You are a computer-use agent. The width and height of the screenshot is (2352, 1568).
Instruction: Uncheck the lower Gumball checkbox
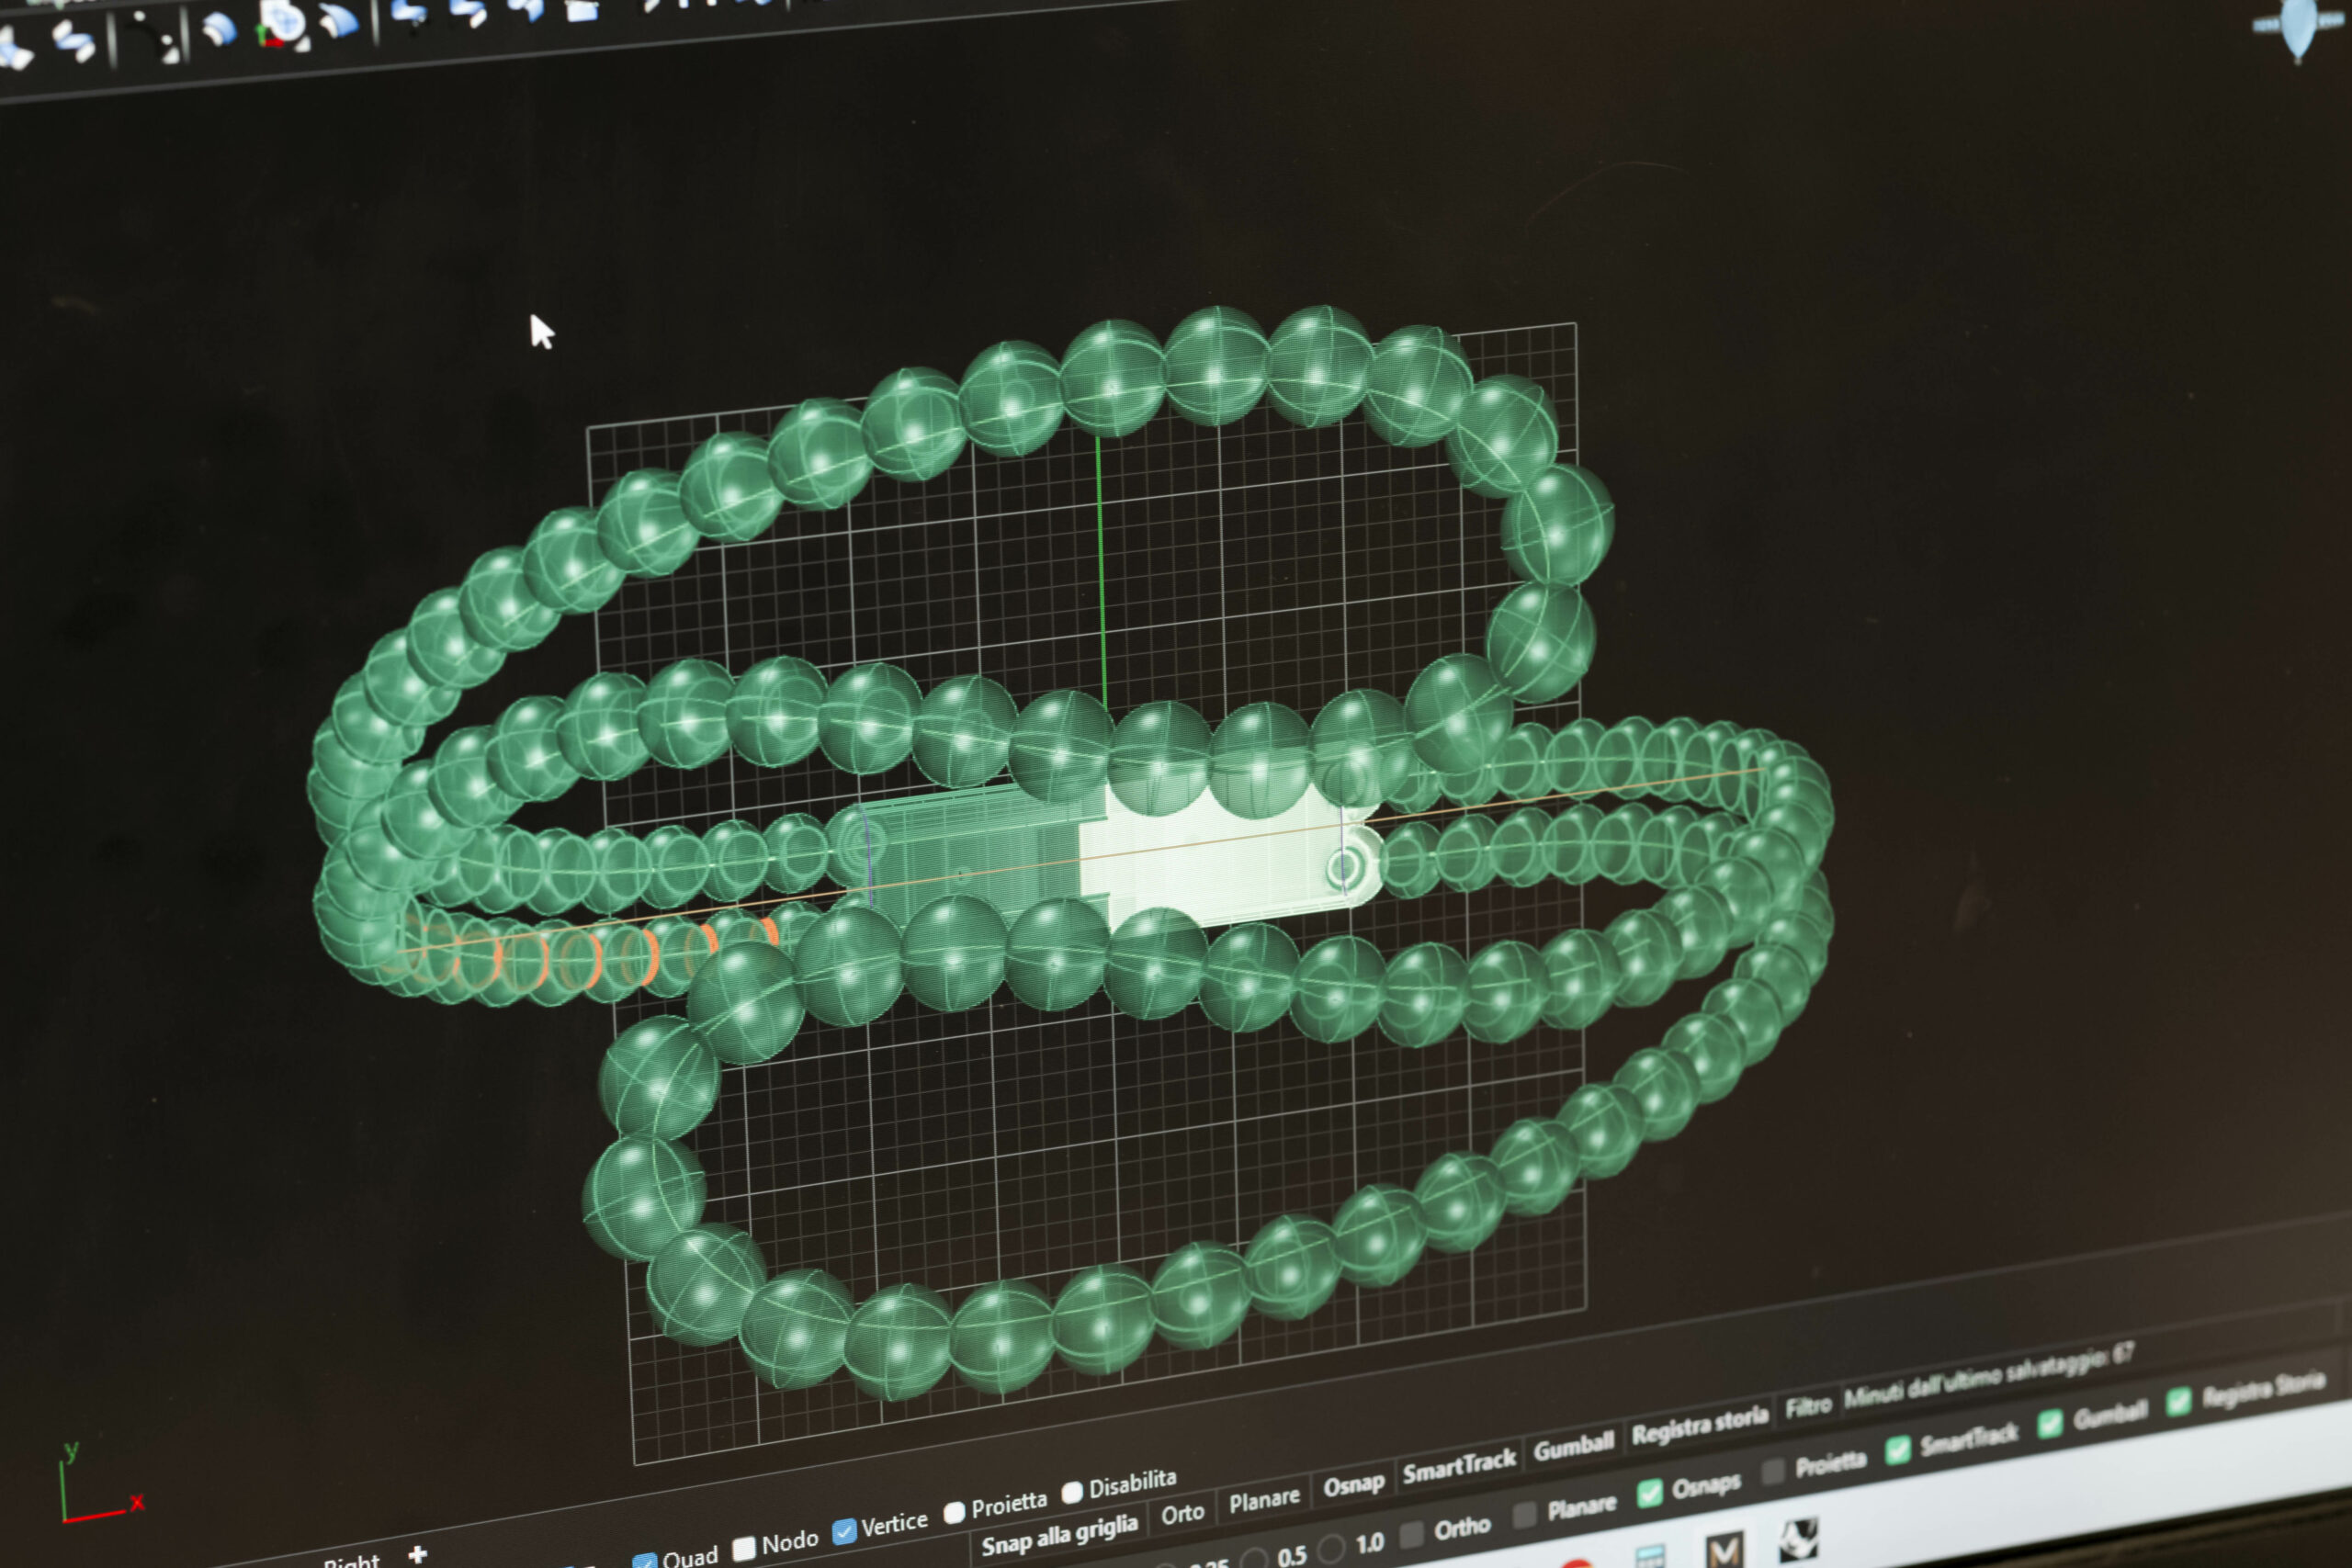pos(2049,1423)
